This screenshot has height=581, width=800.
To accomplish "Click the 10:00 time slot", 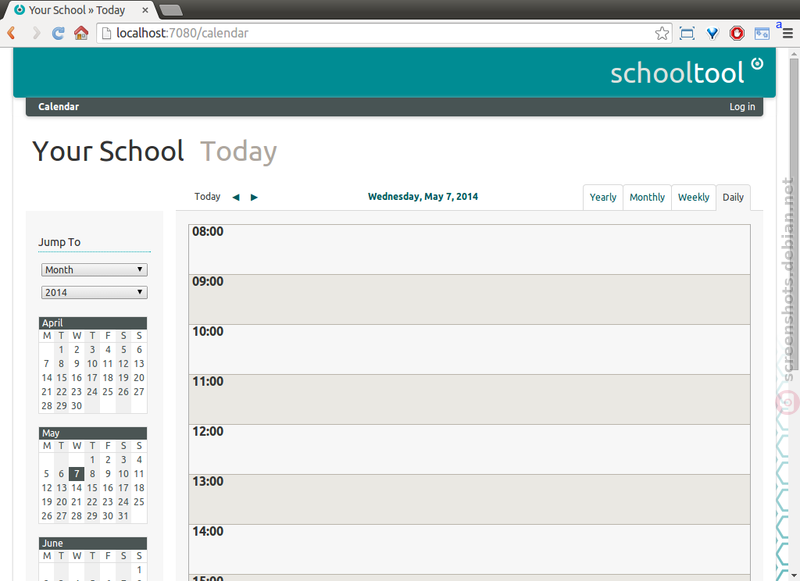I will tap(469, 349).
